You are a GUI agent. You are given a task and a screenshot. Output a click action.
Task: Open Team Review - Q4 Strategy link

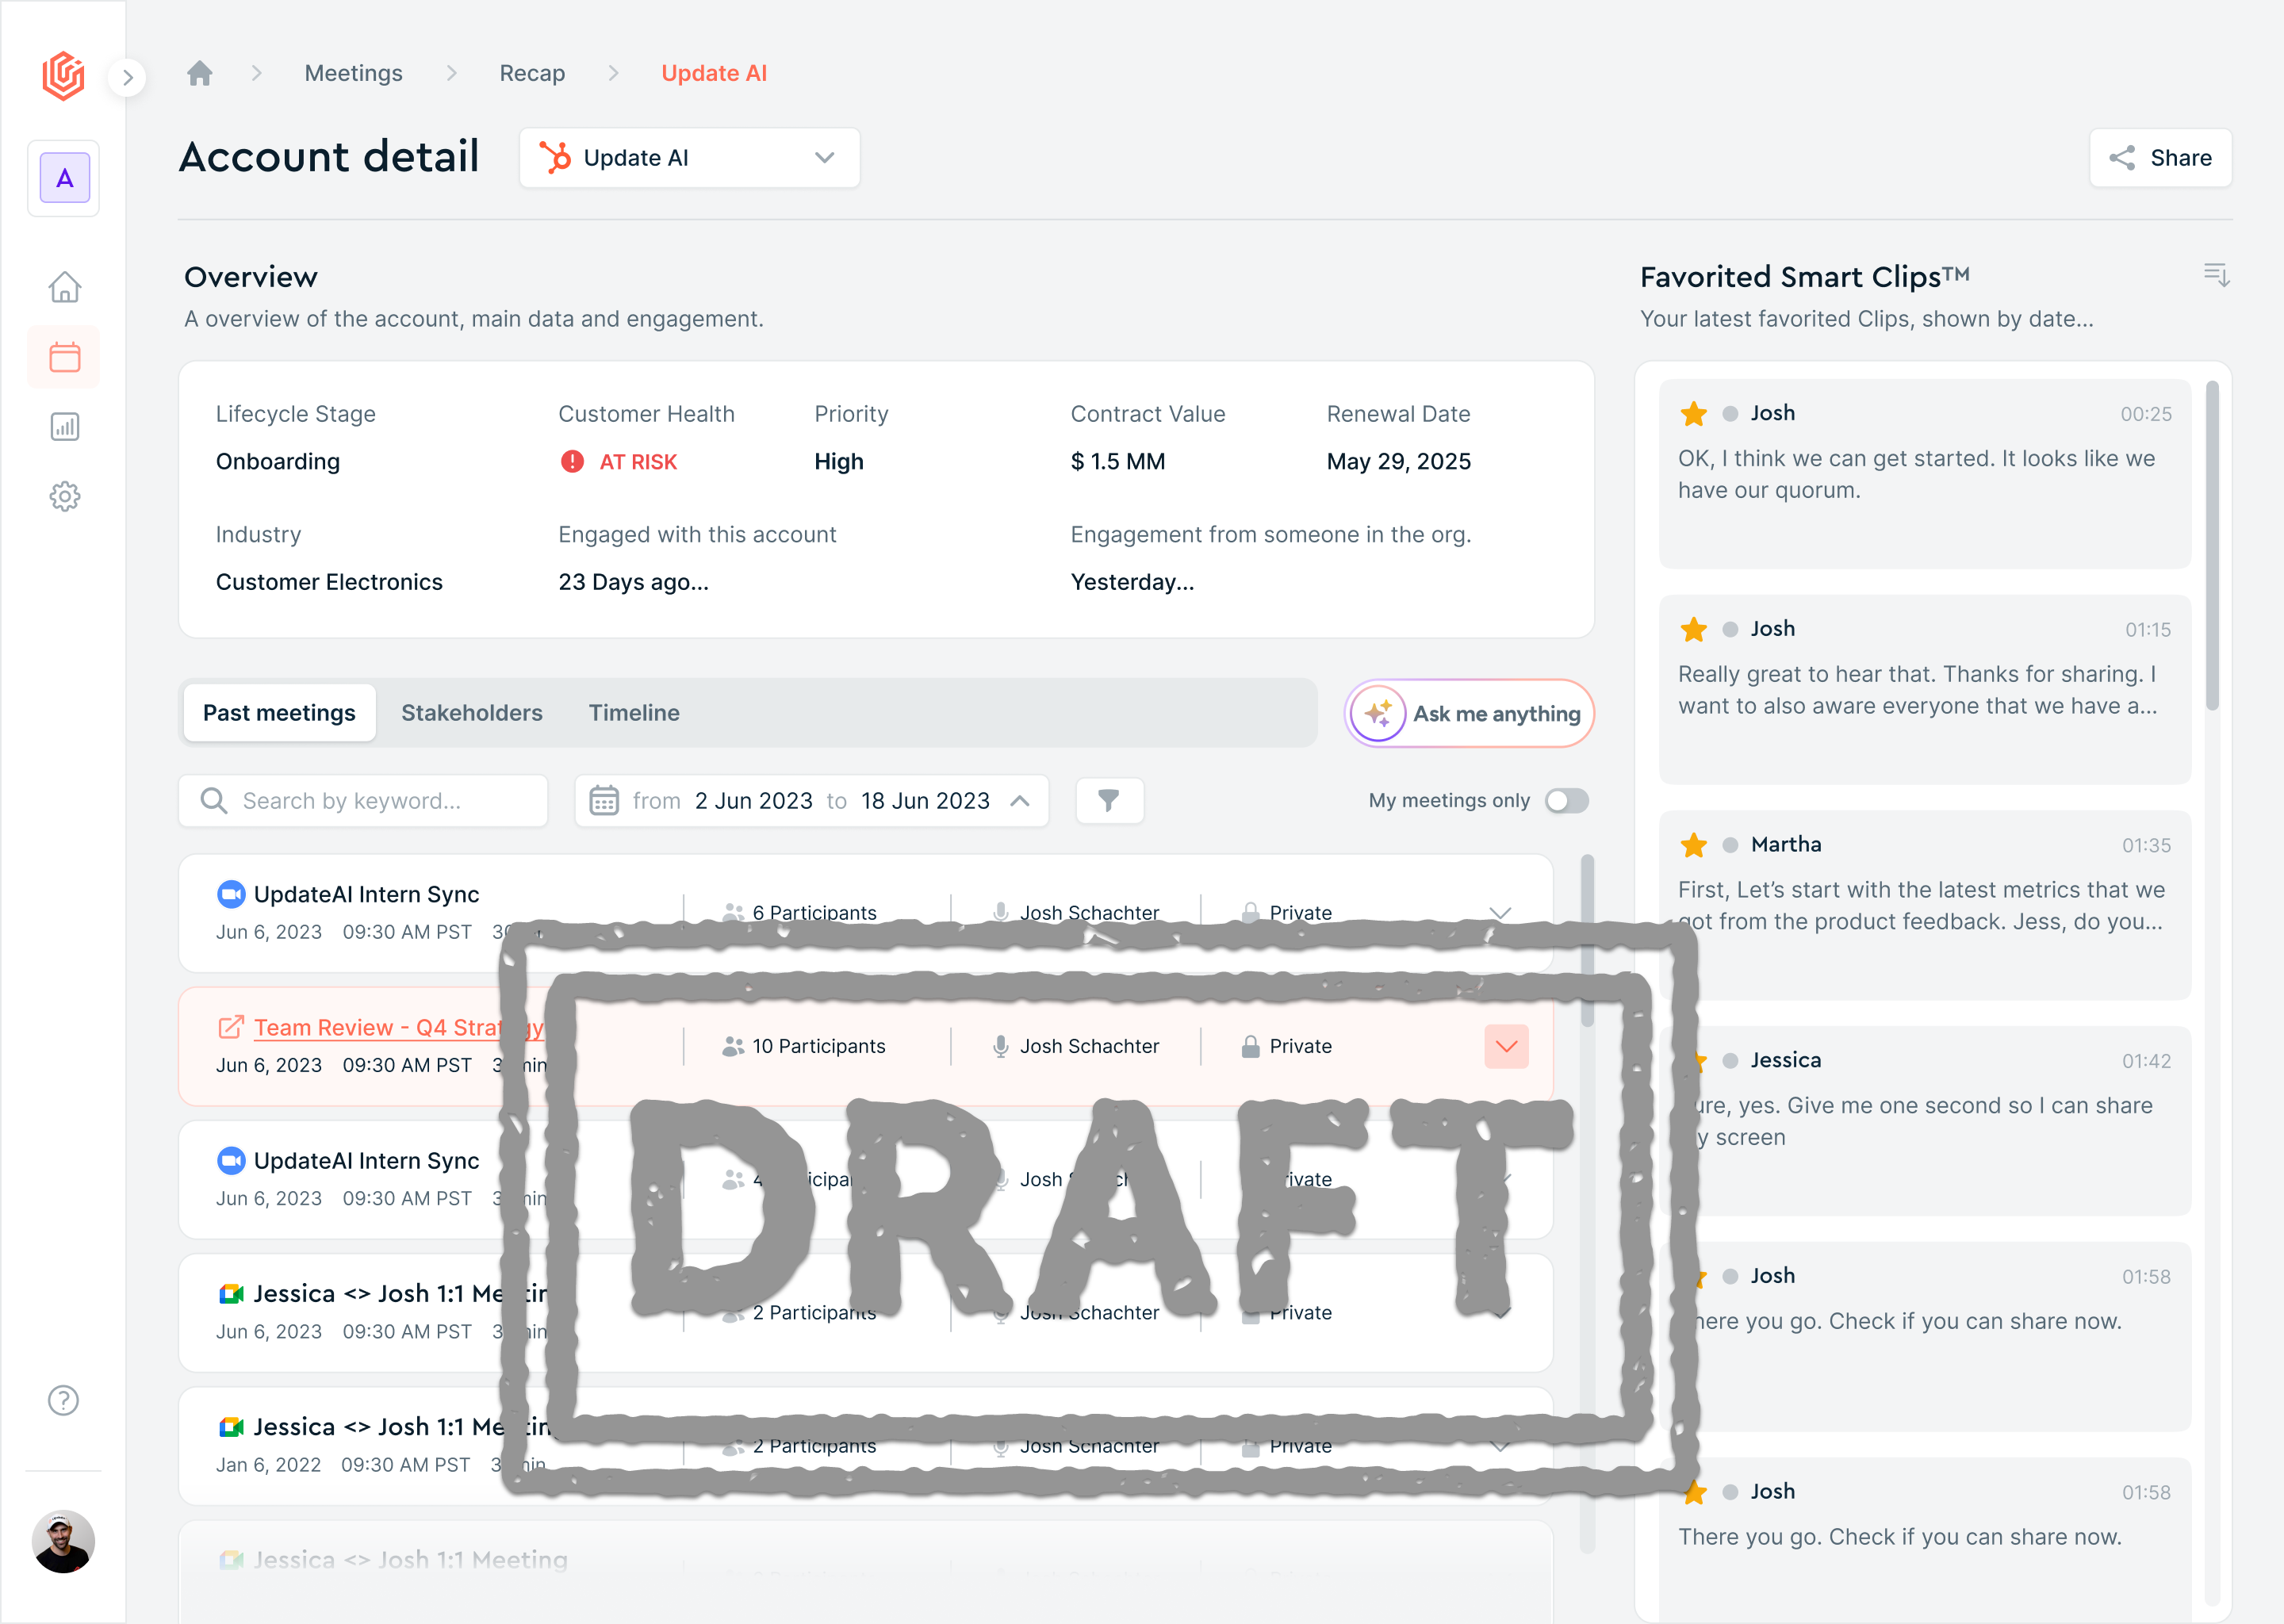pos(398,1027)
